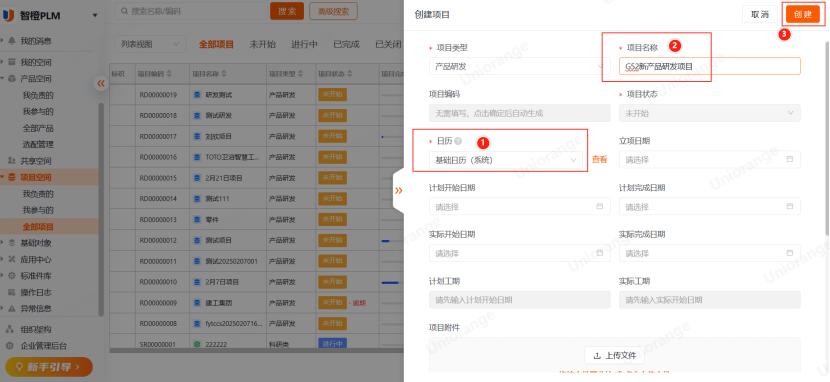Switch to the 已完成 tab
The height and width of the screenshot is (382, 830).
(x=347, y=44)
